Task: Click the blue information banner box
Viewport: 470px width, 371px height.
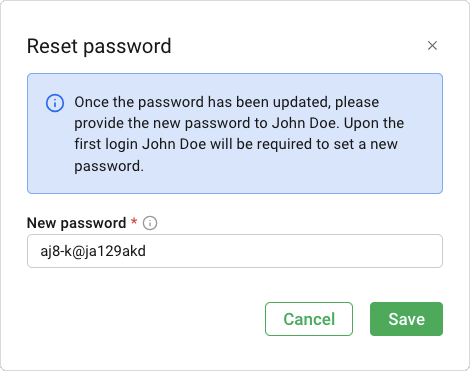Action: coord(235,133)
